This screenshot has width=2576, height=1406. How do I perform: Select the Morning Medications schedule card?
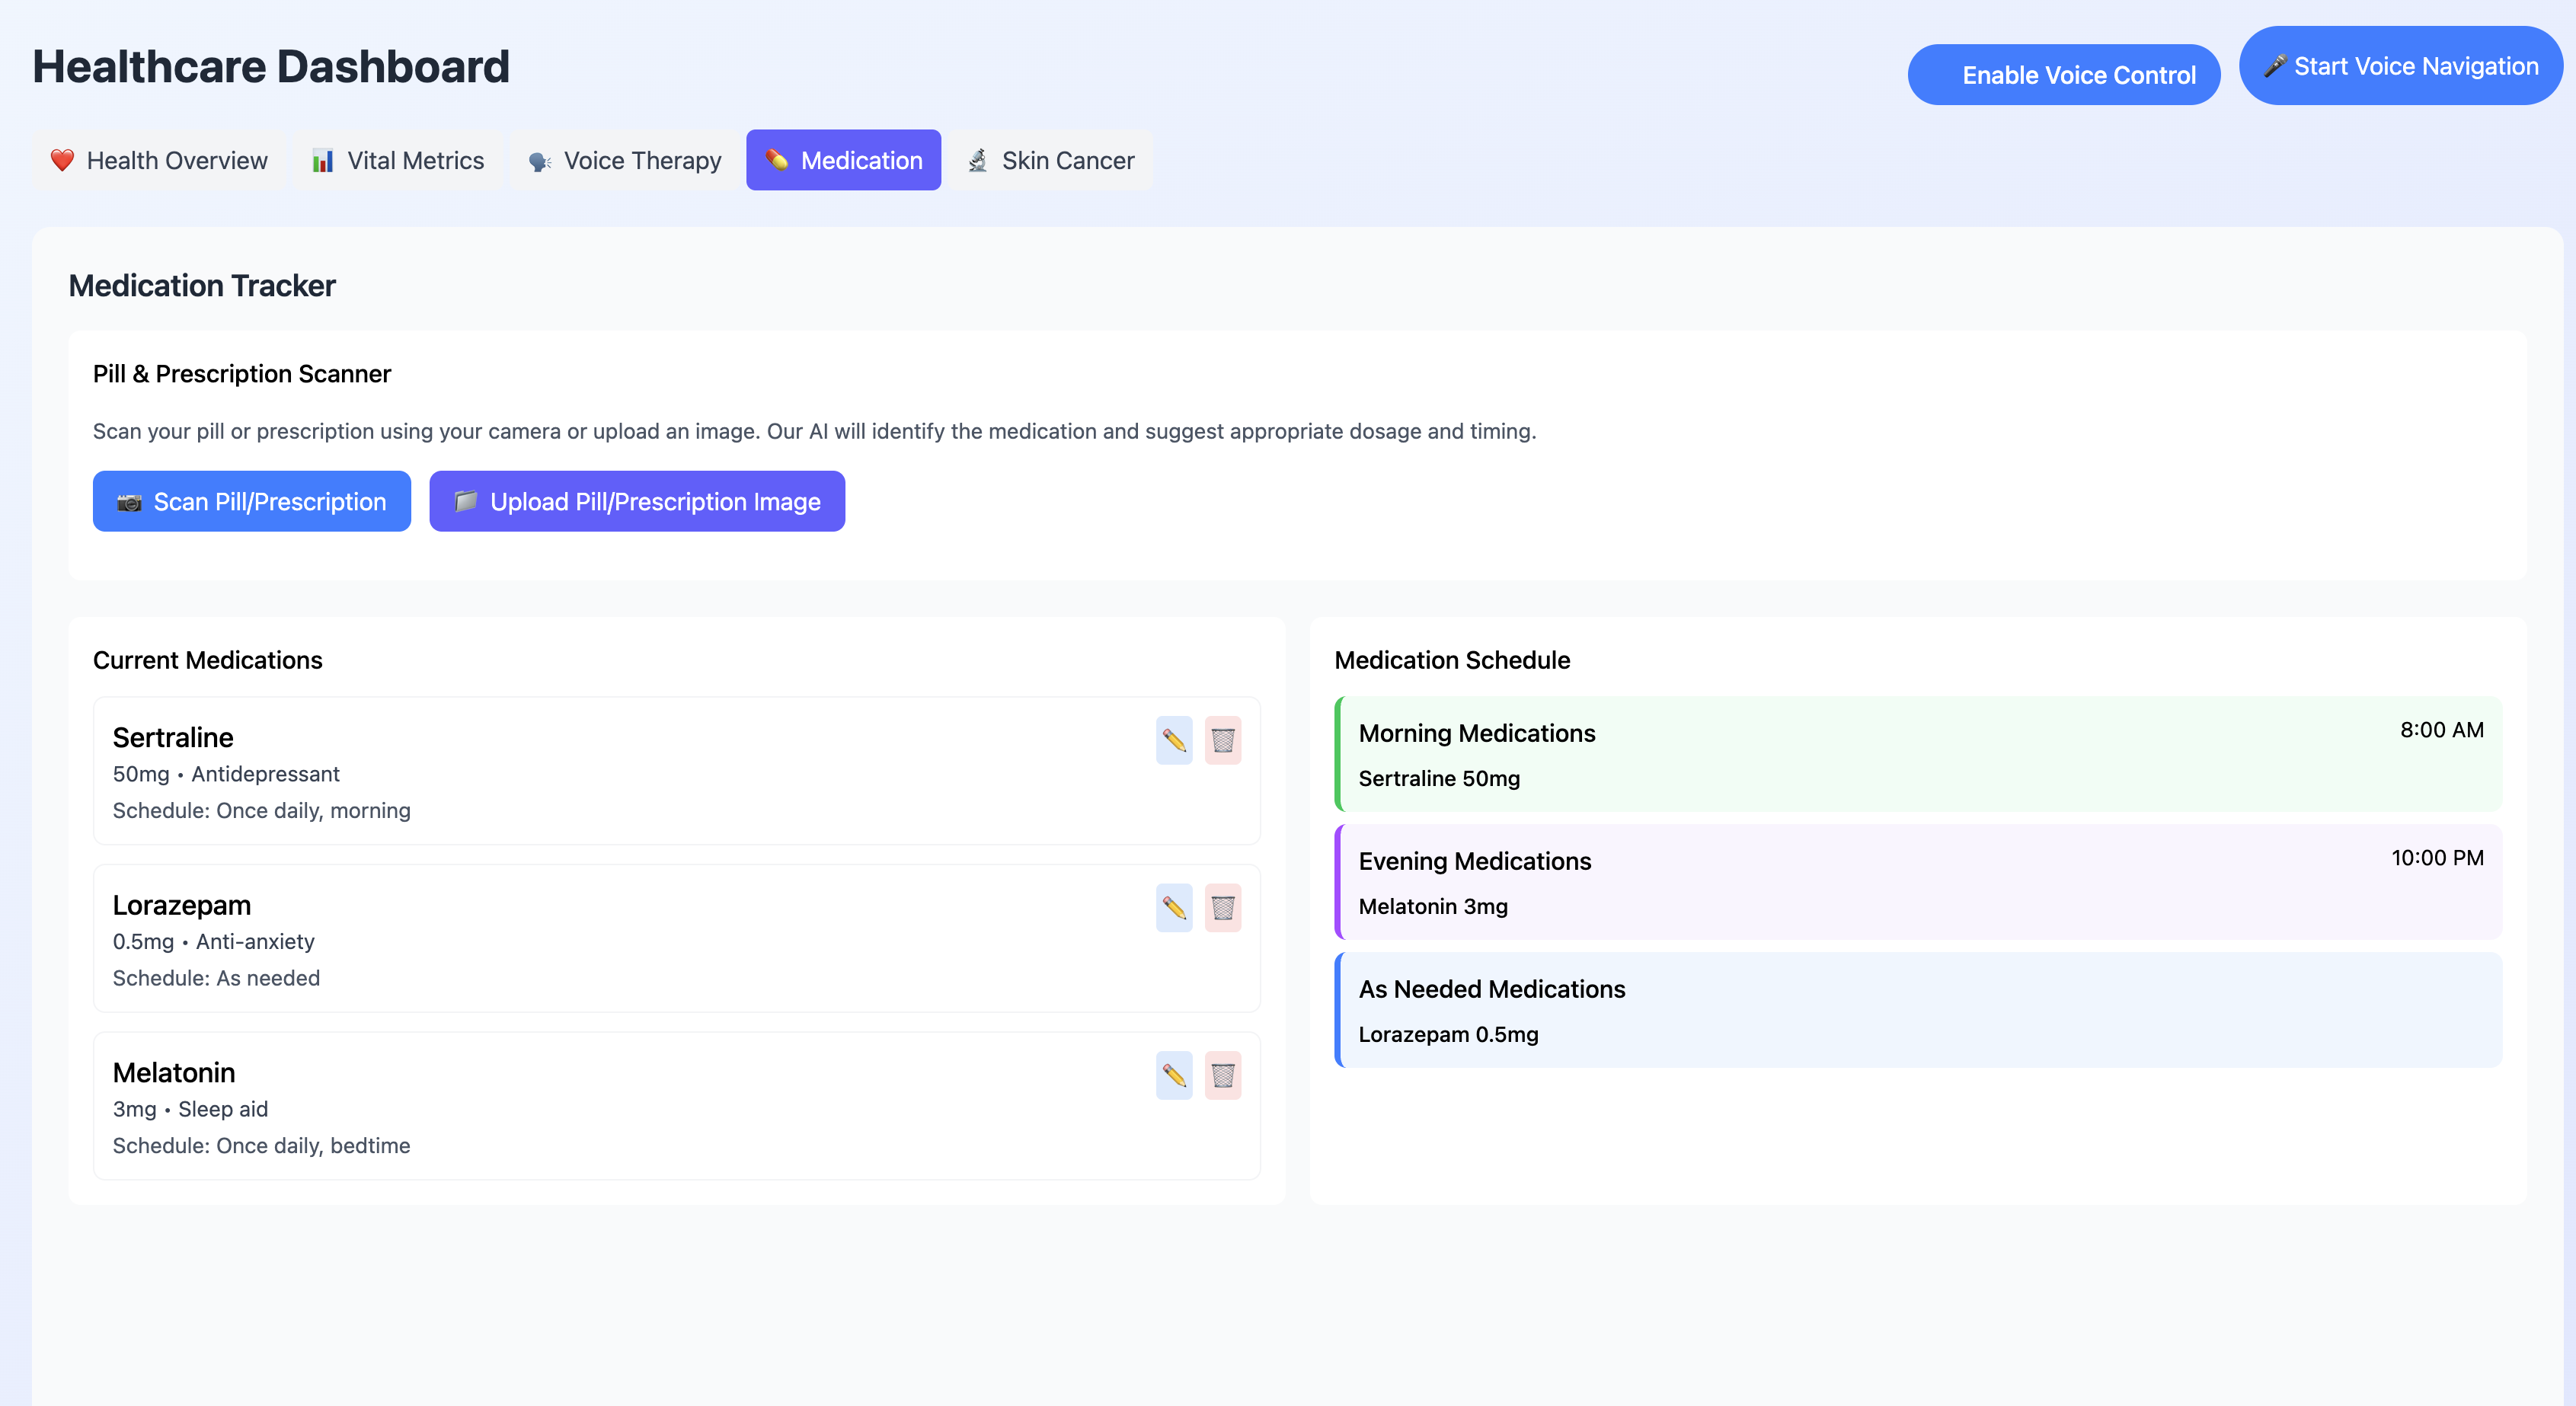pos(1918,754)
